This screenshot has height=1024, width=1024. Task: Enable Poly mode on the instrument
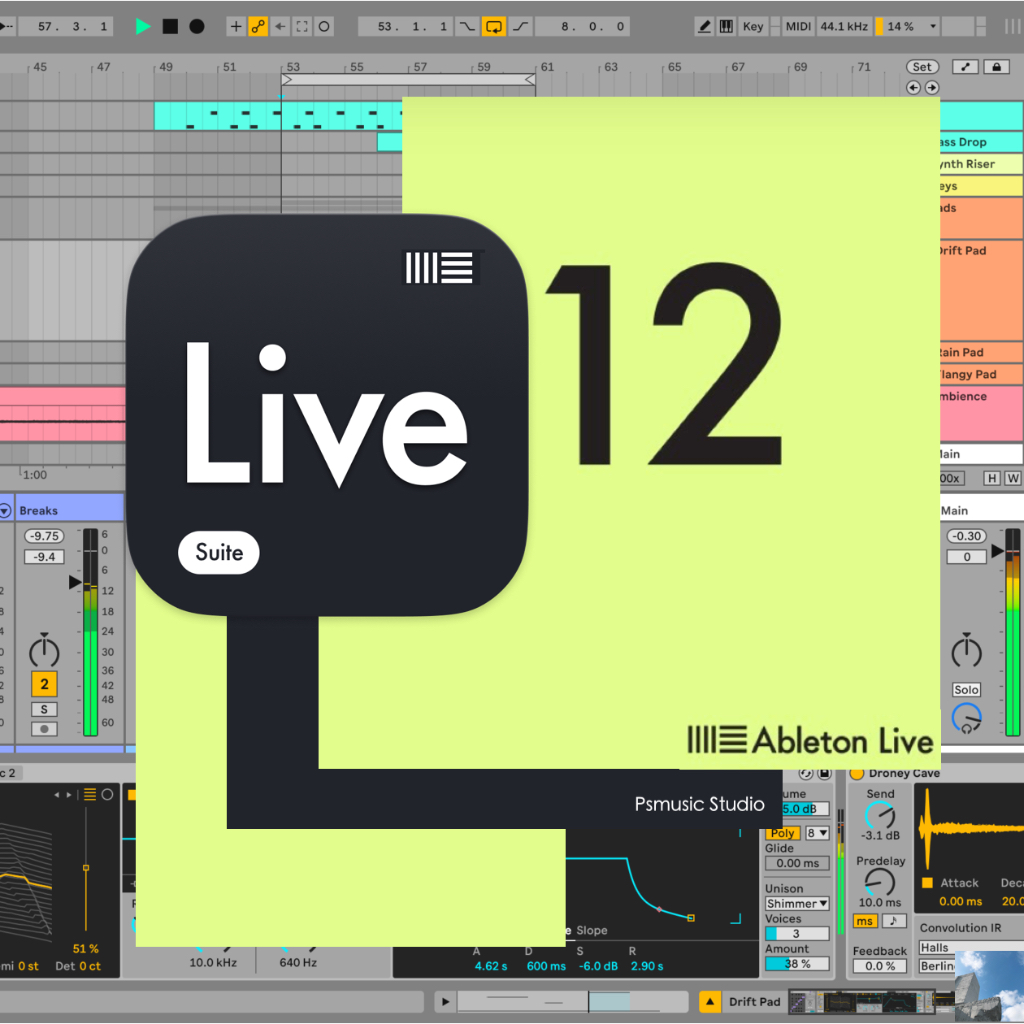click(781, 833)
